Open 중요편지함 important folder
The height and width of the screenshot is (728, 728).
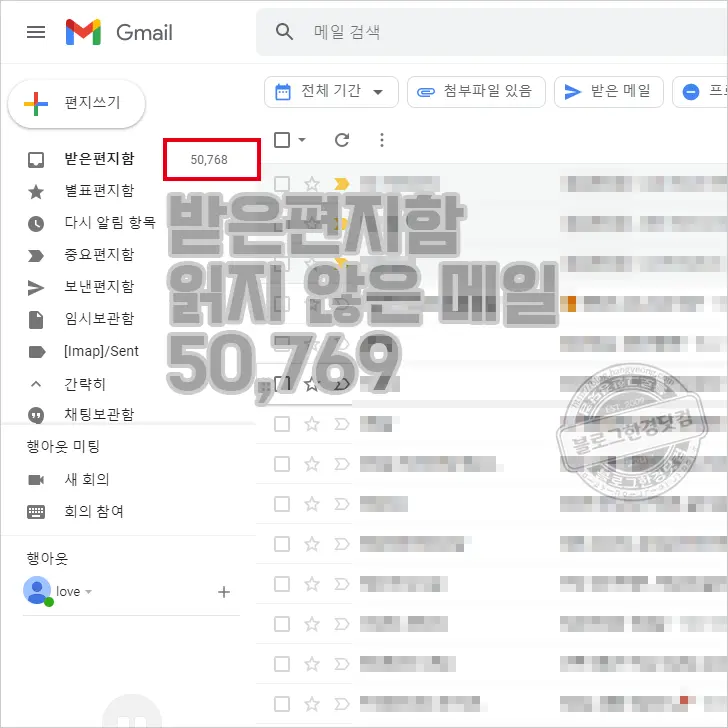98,254
